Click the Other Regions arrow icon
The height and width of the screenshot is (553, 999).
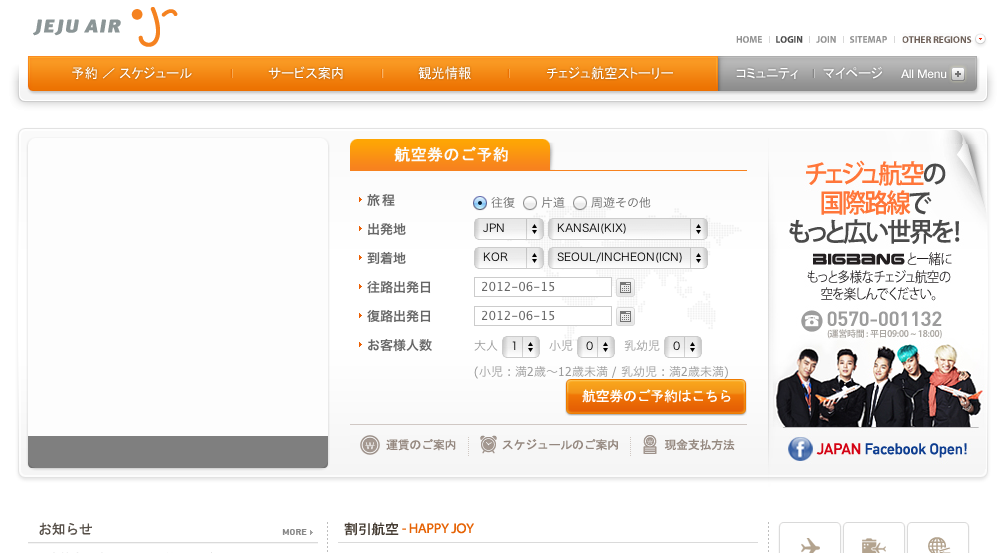(981, 40)
